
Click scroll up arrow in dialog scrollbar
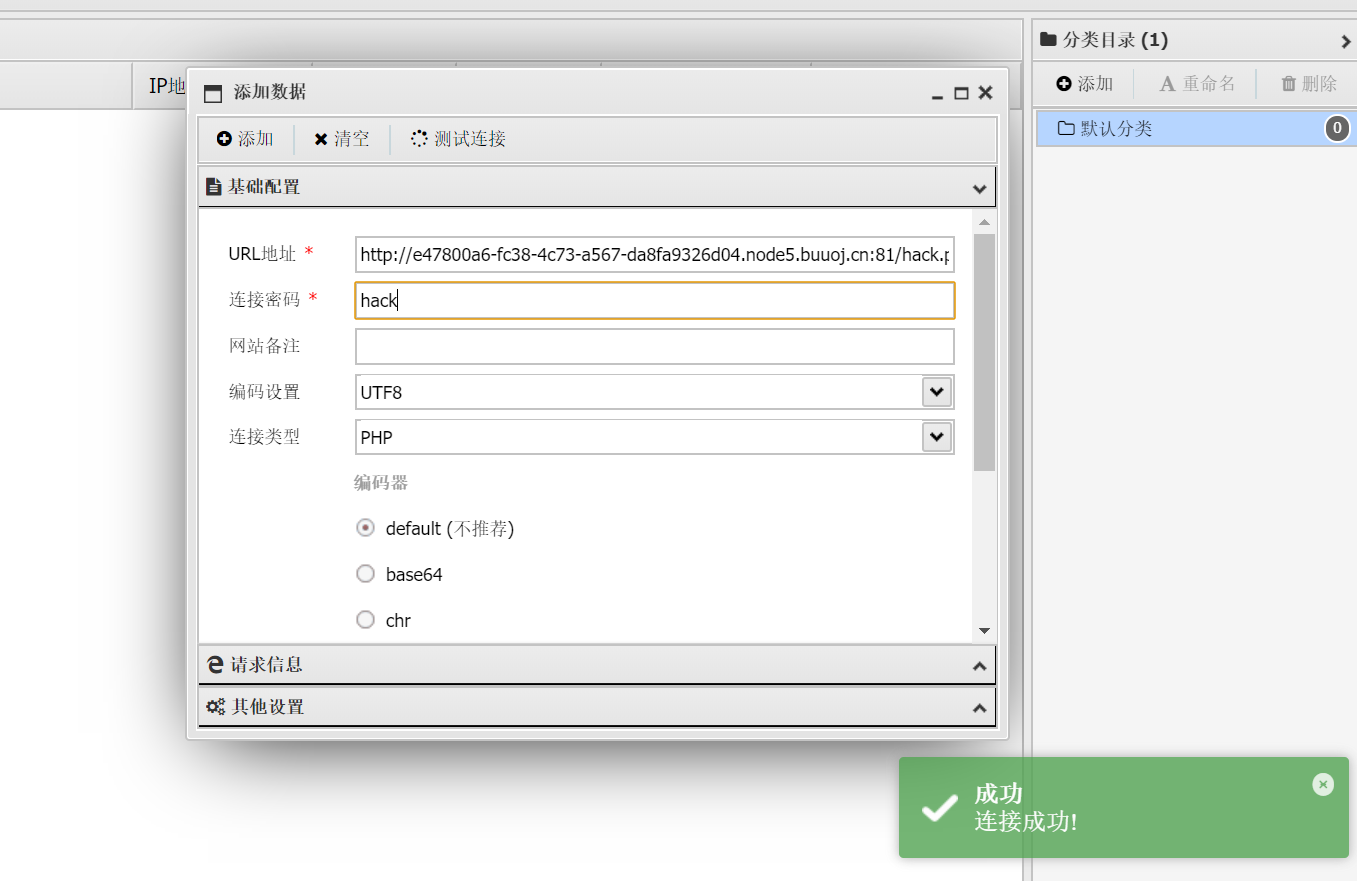(984, 222)
